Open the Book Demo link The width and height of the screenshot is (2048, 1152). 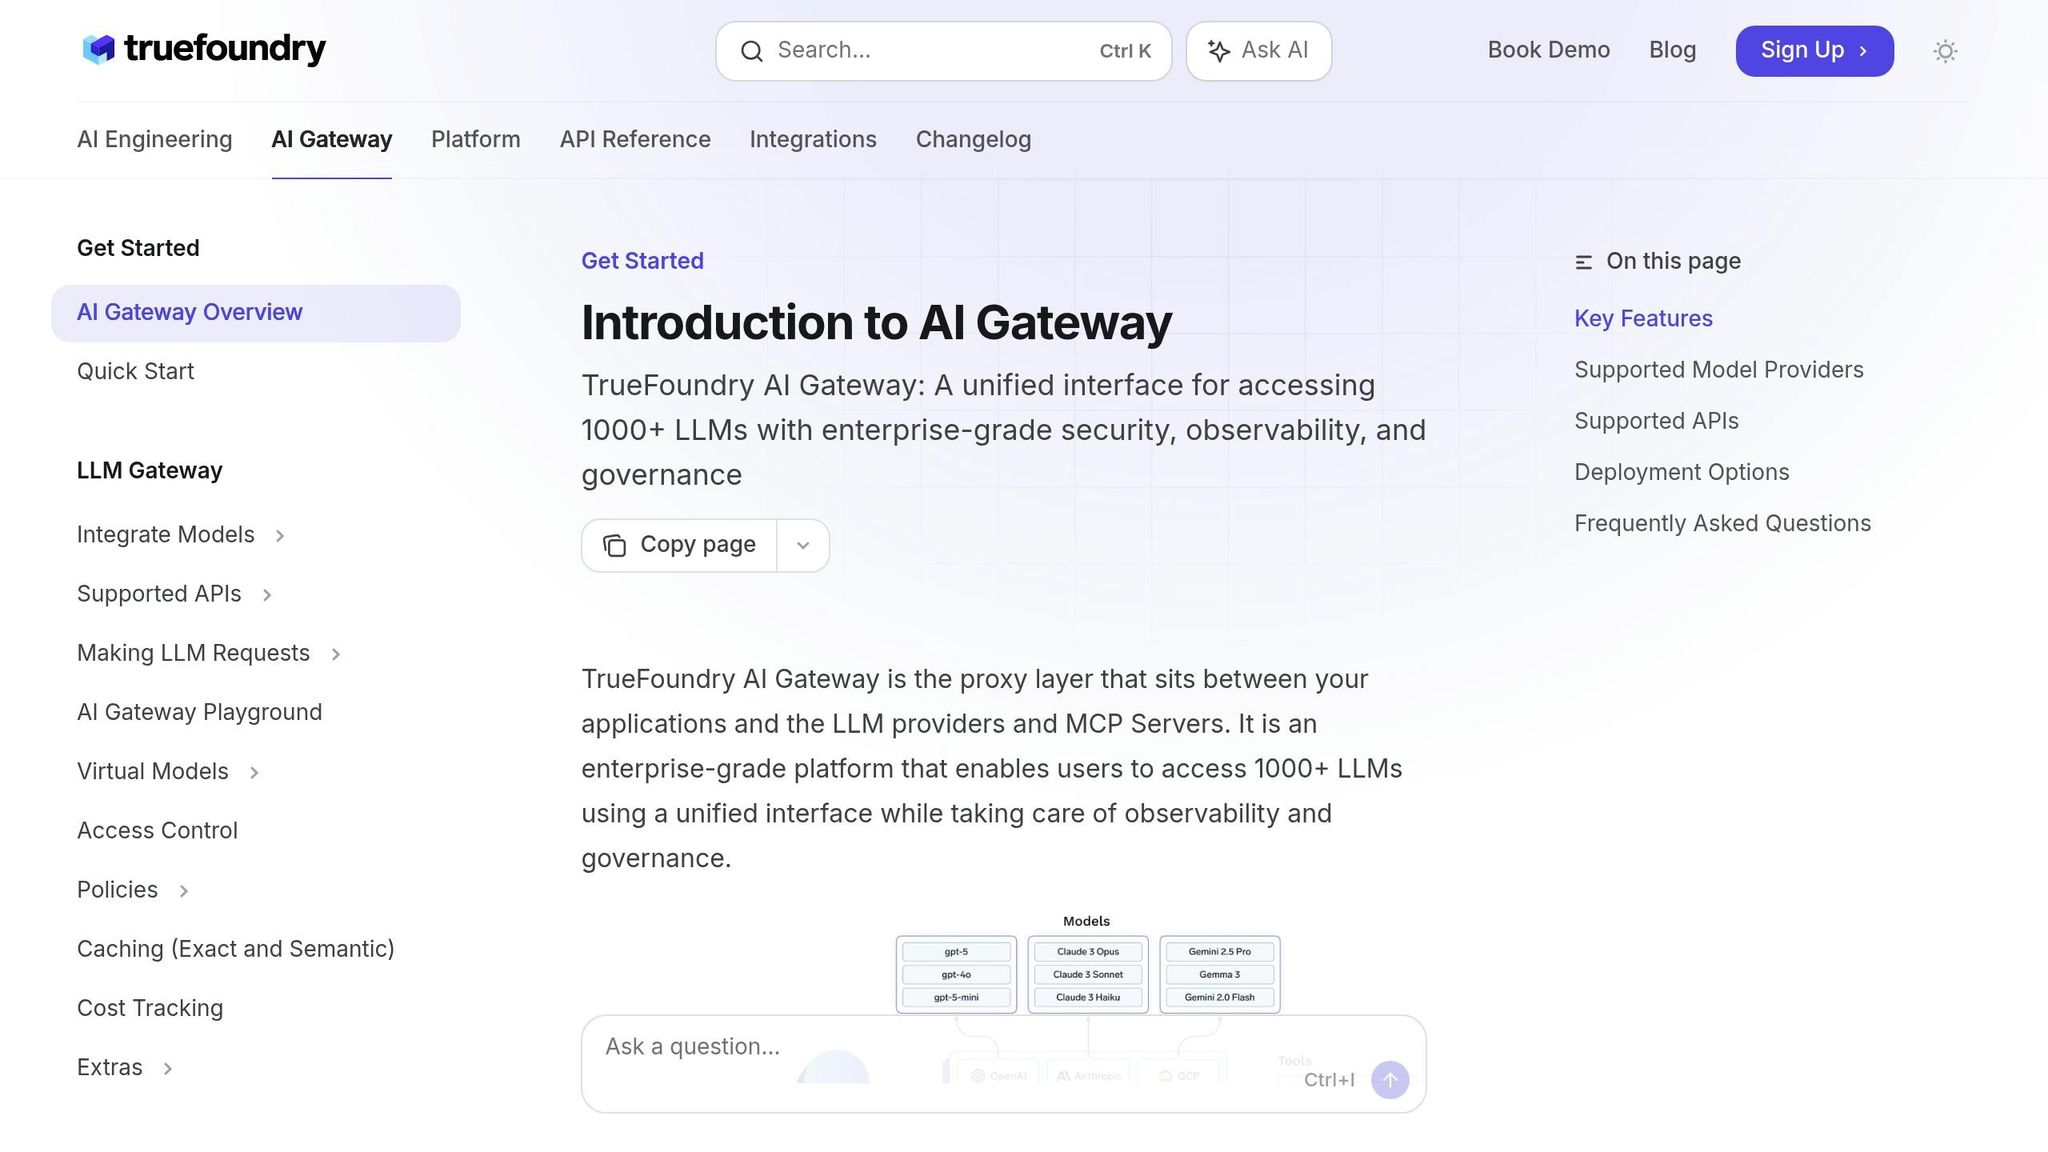[x=1548, y=50]
